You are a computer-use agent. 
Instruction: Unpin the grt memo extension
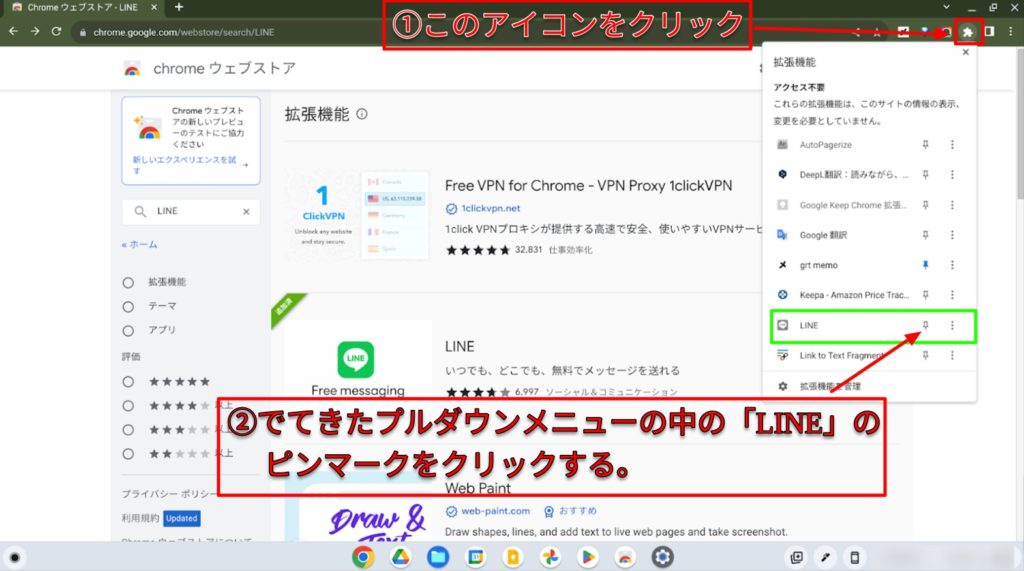(925, 265)
